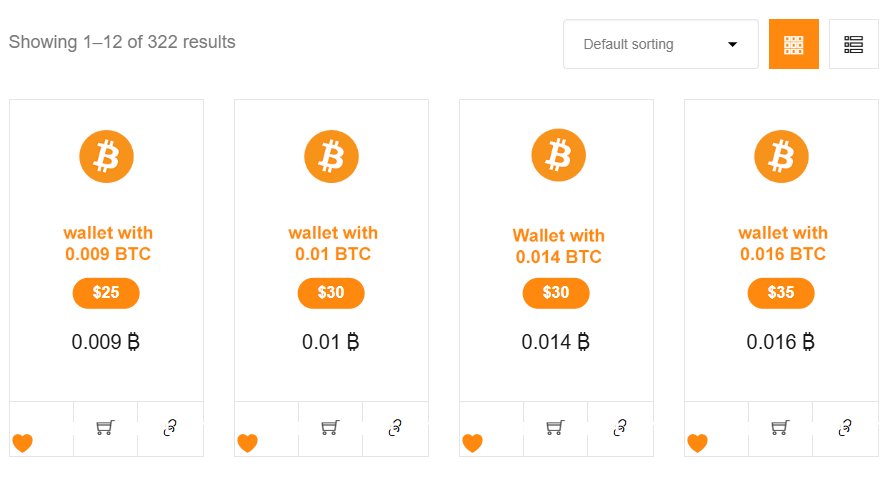Image resolution: width=893 pixels, height=477 pixels.
Task: Open the Default sorting dropdown
Action: (660, 44)
